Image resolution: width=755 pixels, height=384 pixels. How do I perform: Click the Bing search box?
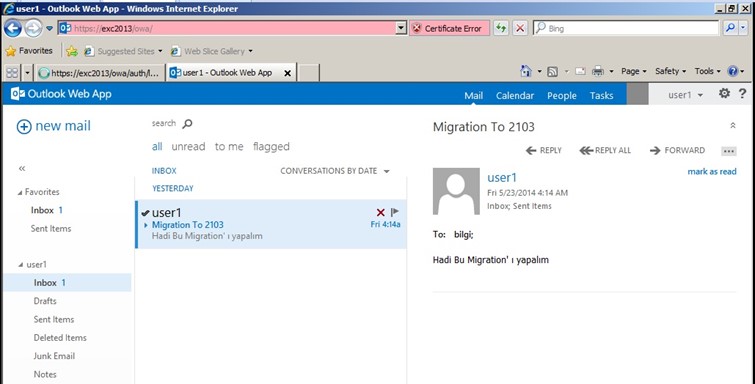pos(626,28)
